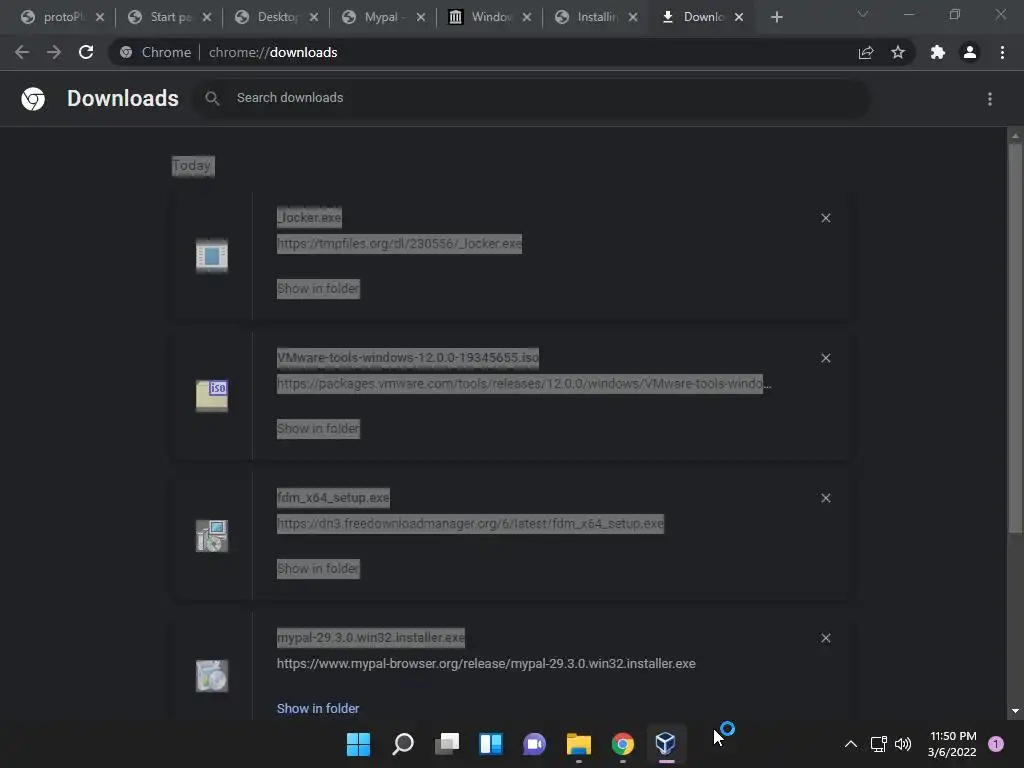
Task: Open the mypal-29.3.0.win32.installer.exe file link
Action: click(x=371, y=637)
